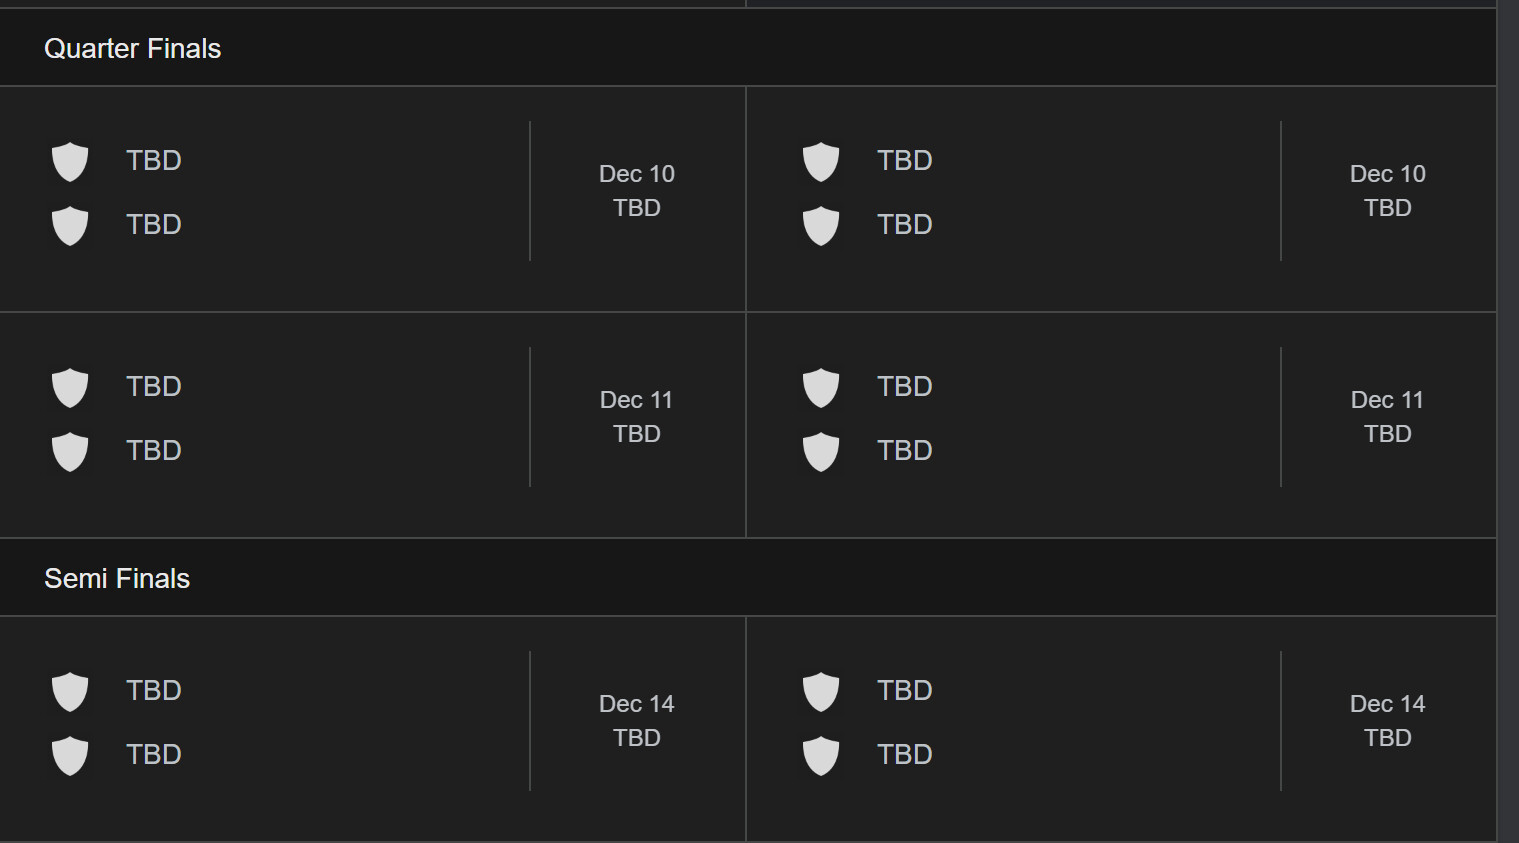1519x843 pixels.
Task: Click top team shield in left semi final
Action: click(x=70, y=691)
